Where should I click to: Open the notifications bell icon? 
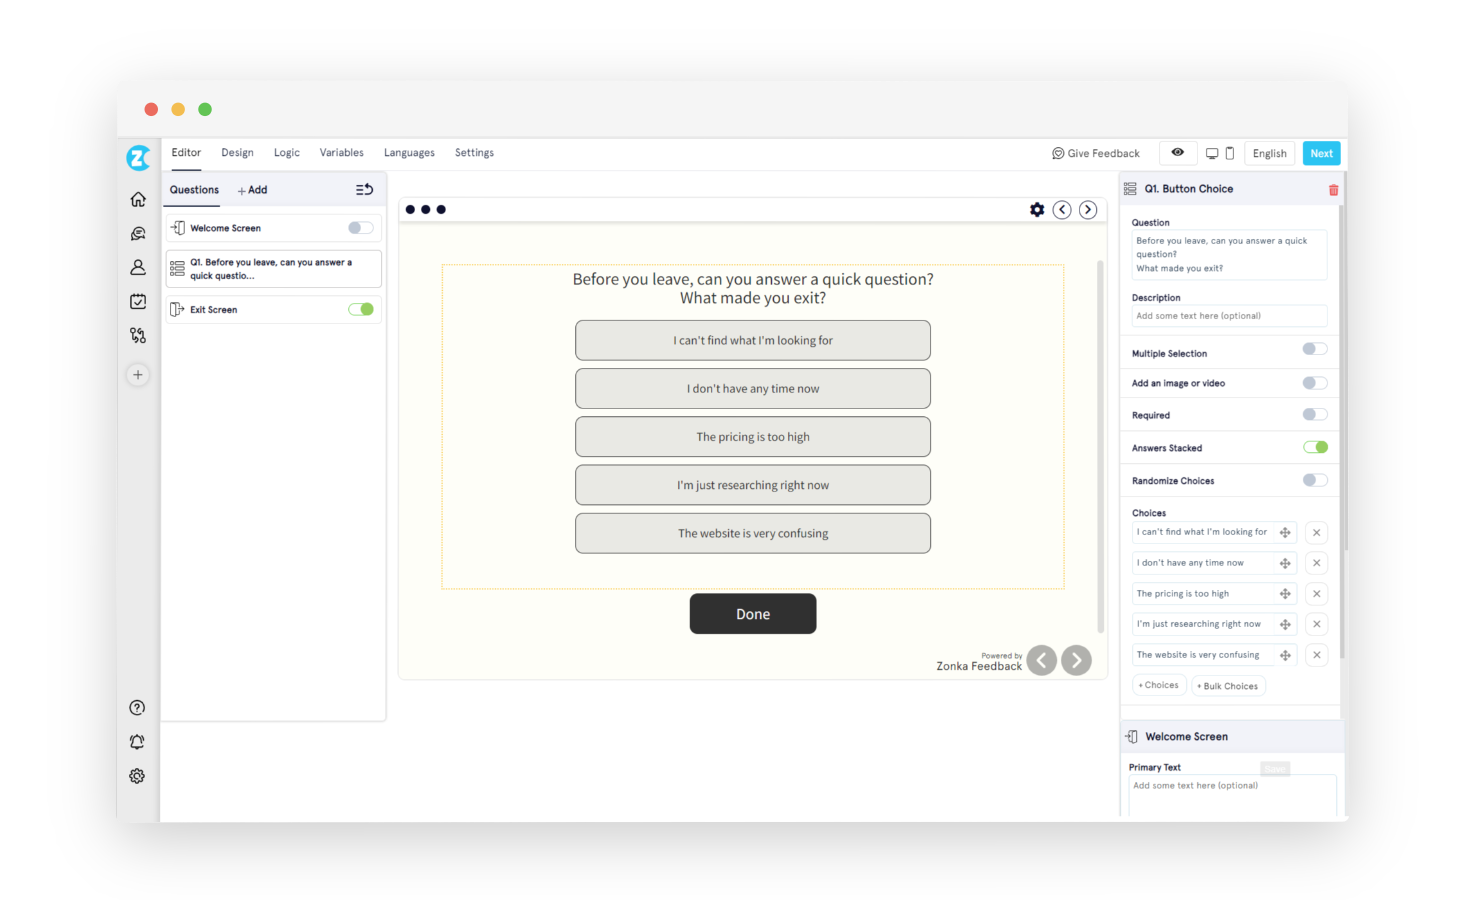137,742
